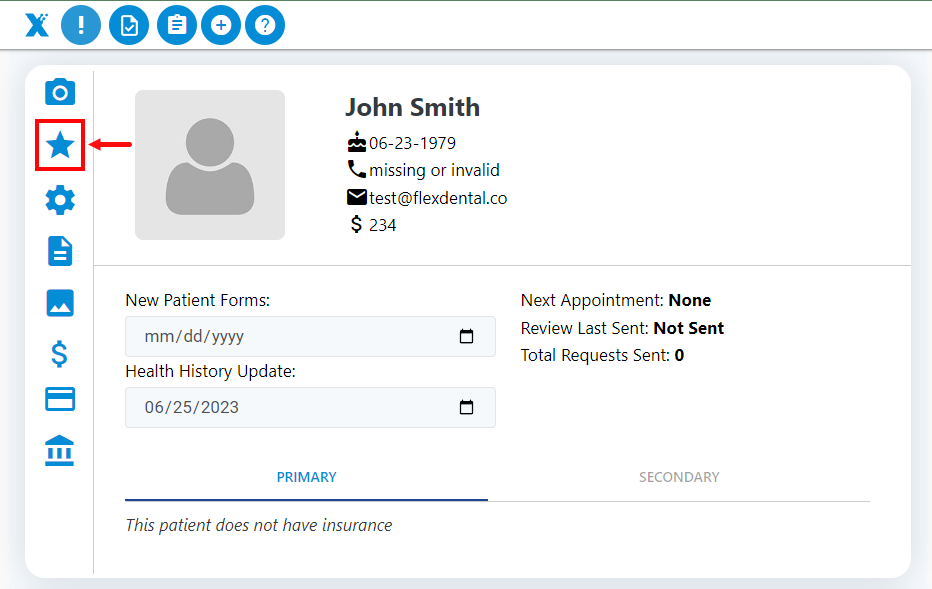
Task: Click the dollar balance icon beside 234
Action: 356,225
